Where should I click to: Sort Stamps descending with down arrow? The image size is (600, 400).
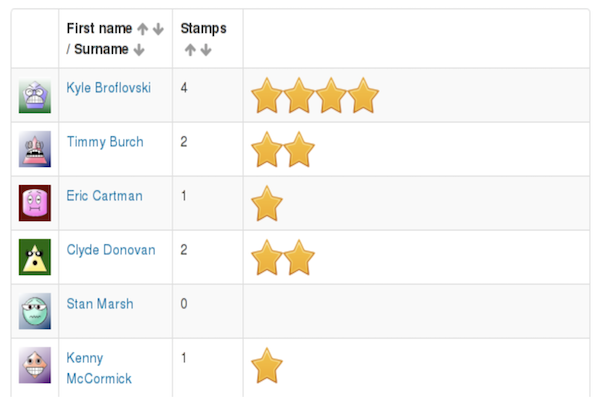(206, 50)
